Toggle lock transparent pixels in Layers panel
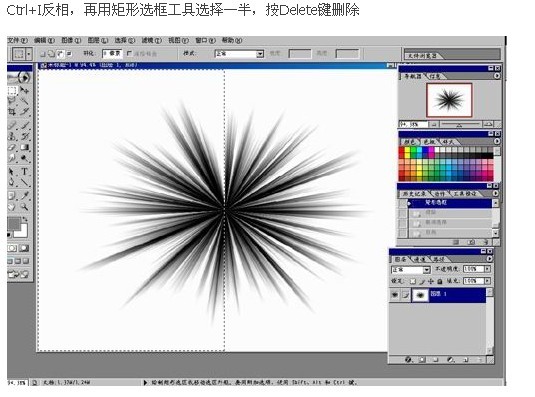Screen dimensions: 535x397 413,281
